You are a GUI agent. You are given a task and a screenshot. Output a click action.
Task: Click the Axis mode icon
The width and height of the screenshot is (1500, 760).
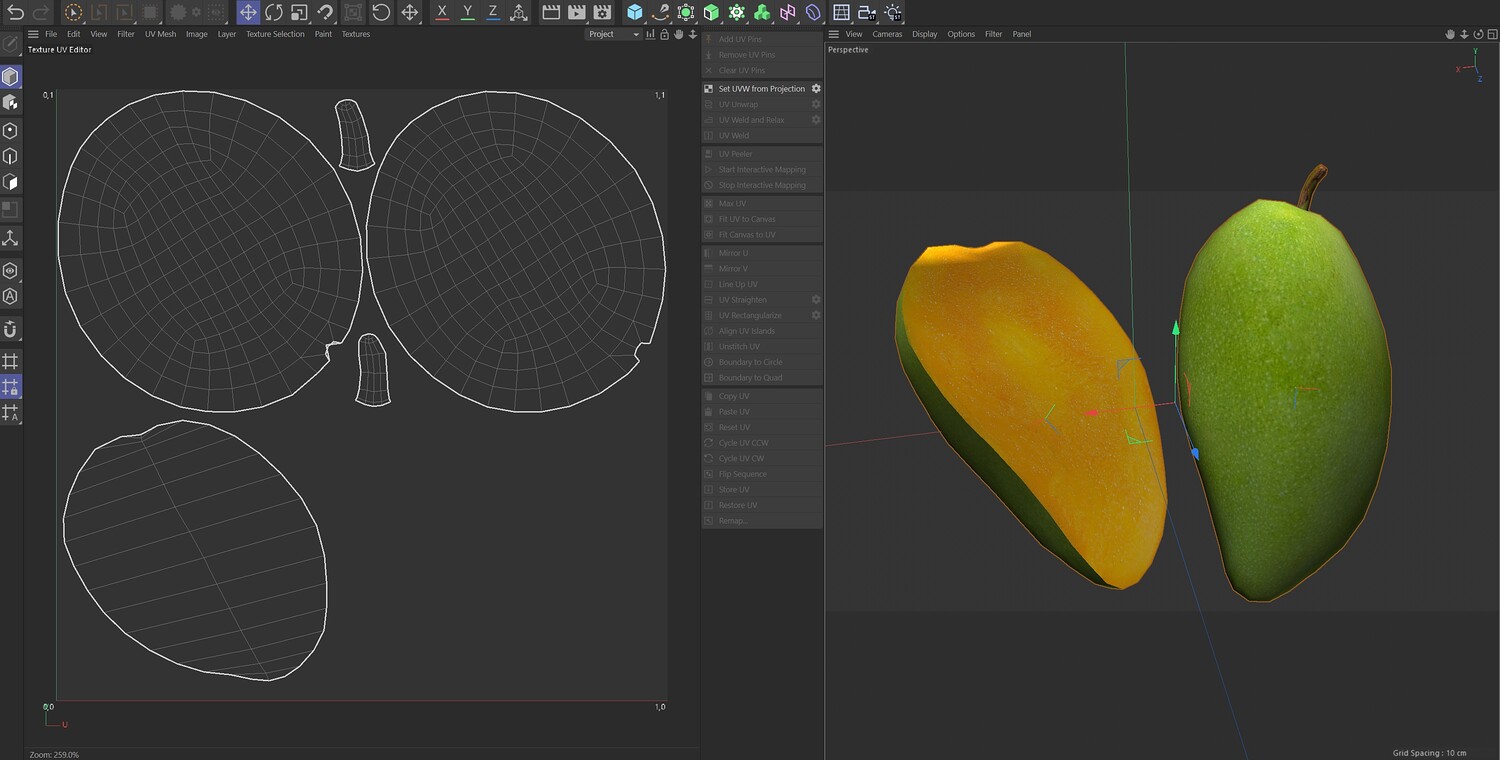click(x=10, y=238)
